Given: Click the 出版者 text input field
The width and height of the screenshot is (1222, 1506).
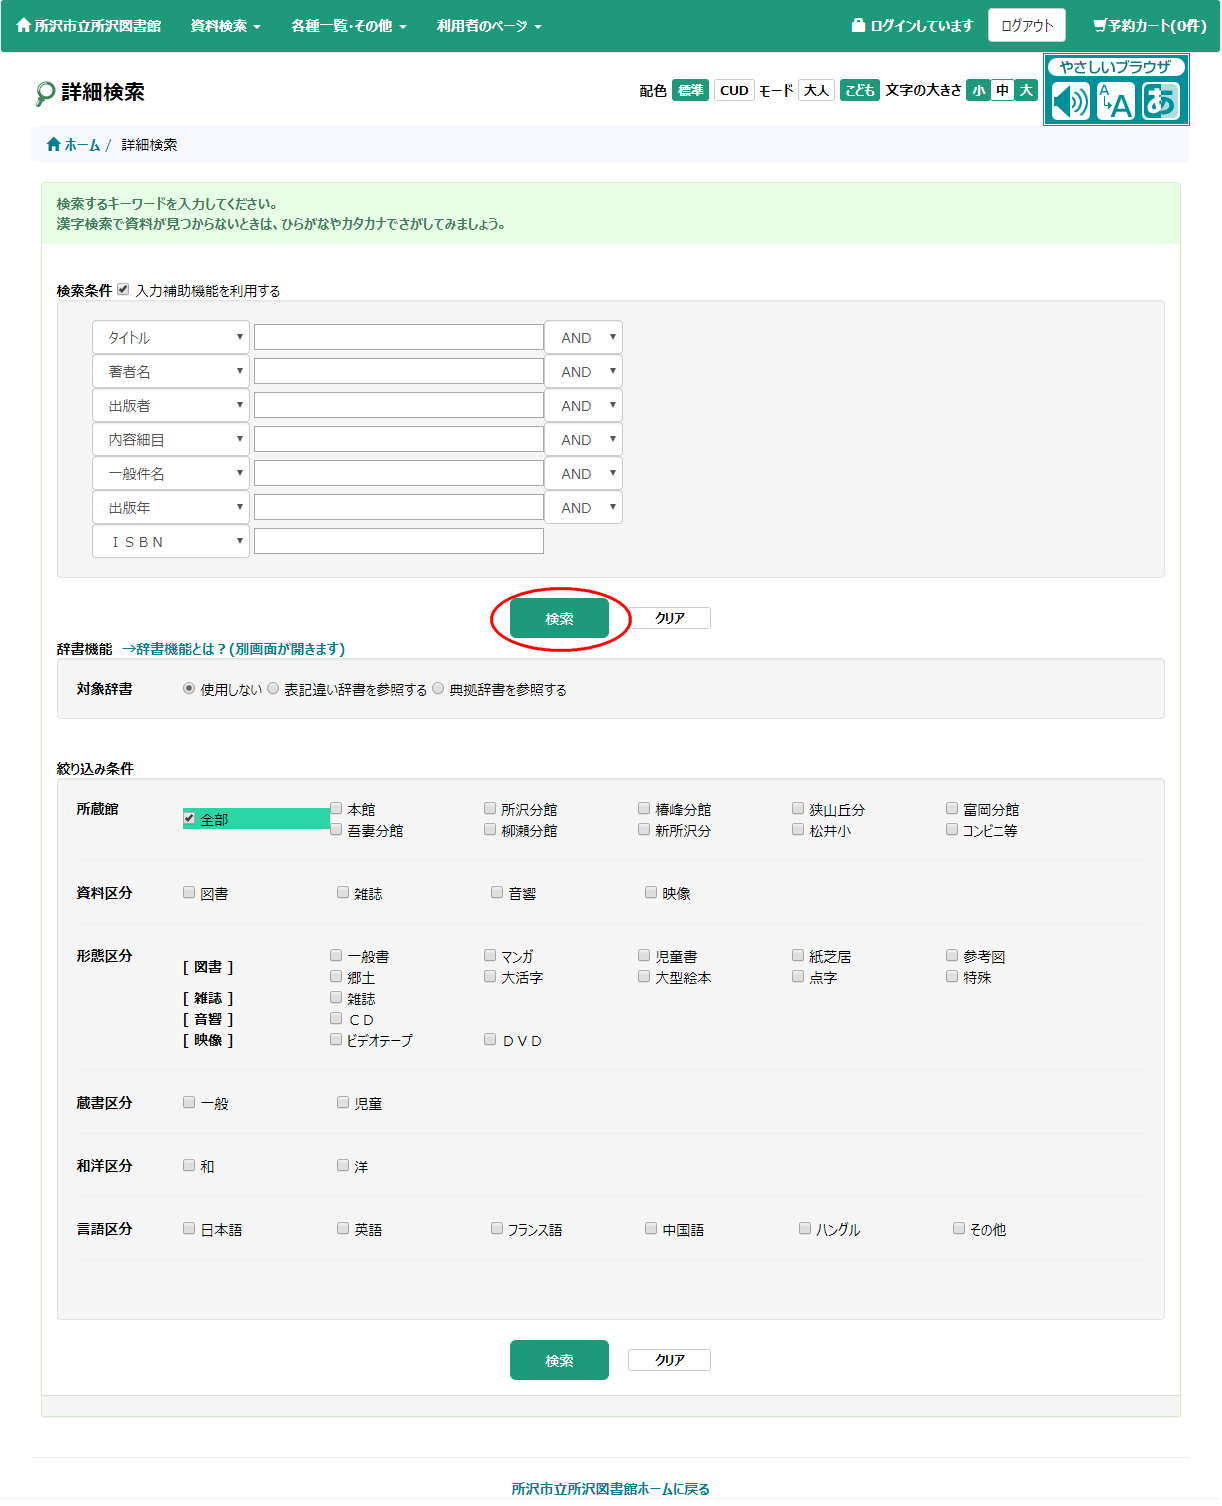Looking at the screenshot, I should coord(398,406).
